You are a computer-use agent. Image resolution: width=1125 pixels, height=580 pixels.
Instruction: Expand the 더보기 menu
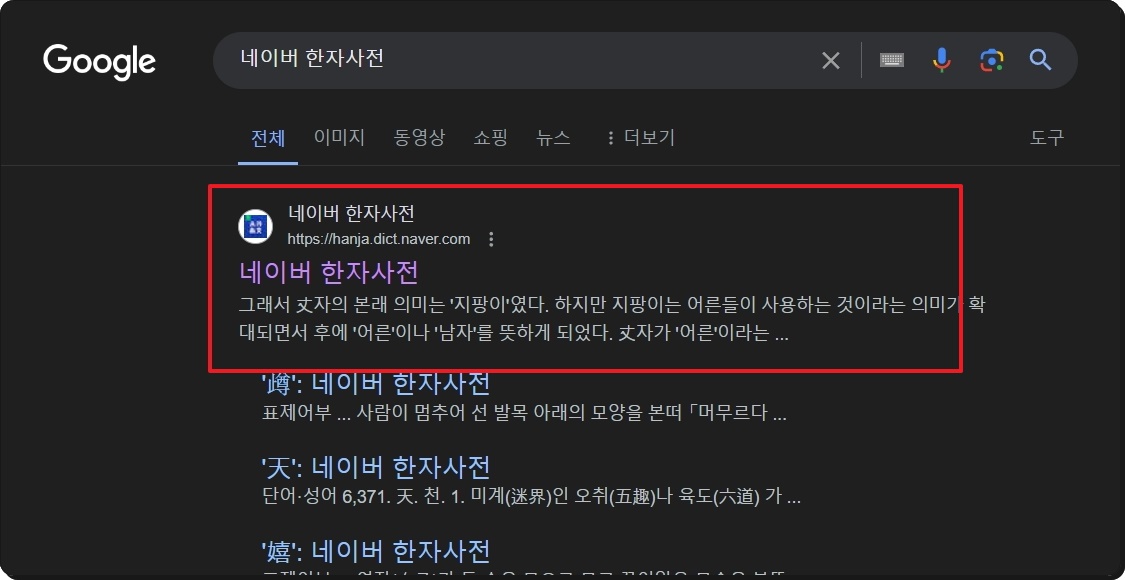click(640, 138)
